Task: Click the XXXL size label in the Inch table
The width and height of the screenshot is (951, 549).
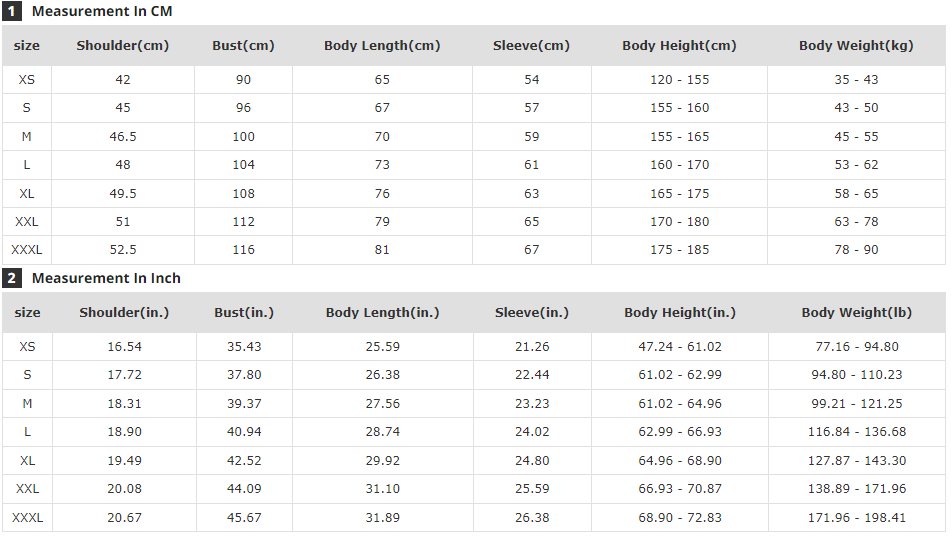Action: [x=27, y=518]
